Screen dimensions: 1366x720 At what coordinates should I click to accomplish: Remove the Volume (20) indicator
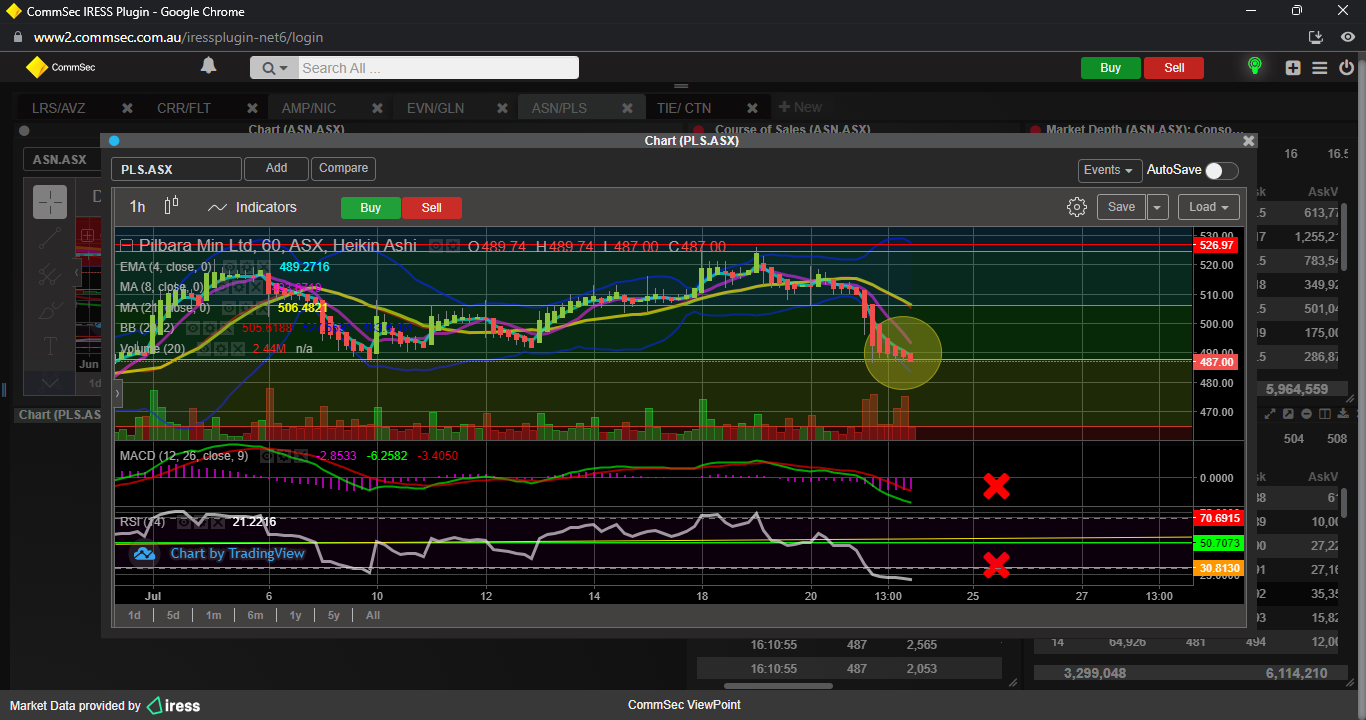(238, 348)
